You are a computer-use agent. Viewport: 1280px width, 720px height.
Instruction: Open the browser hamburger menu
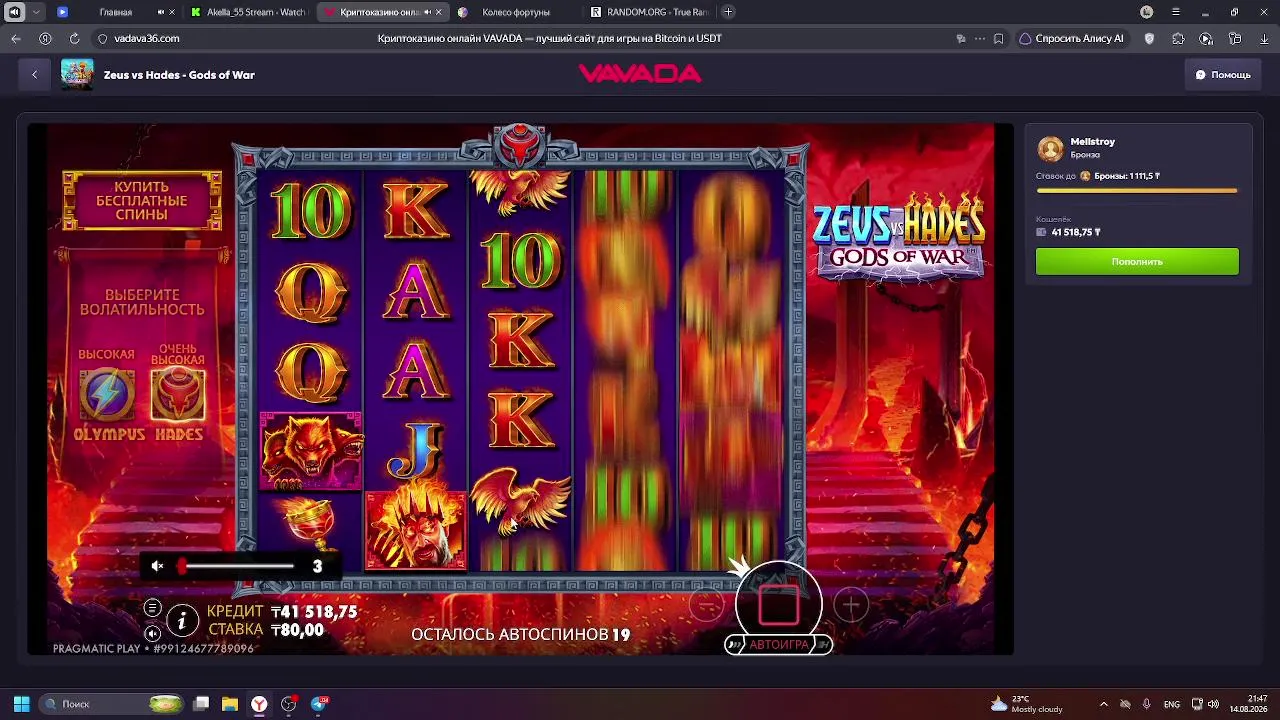click(x=1176, y=12)
